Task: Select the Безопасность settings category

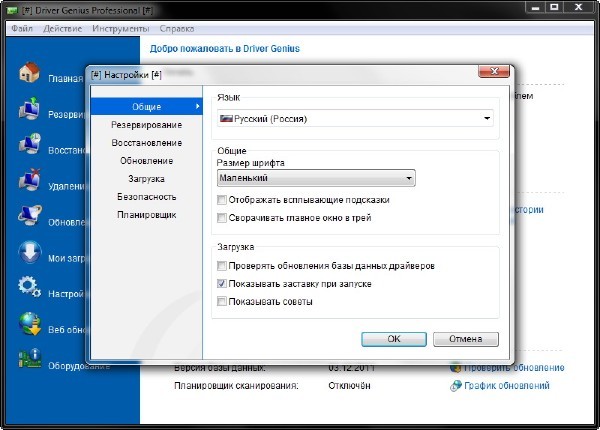Action: (x=147, y=197)
